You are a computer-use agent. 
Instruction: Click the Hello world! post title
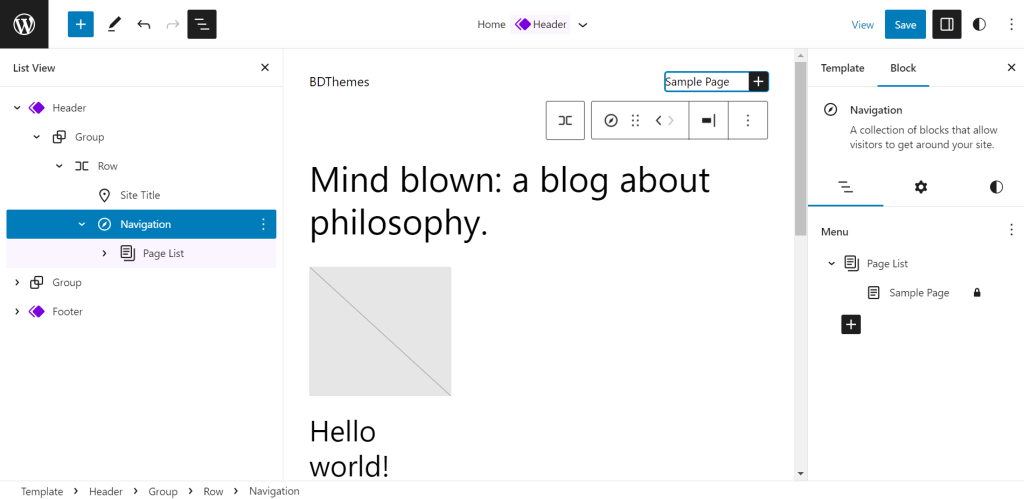click(349, 449)
